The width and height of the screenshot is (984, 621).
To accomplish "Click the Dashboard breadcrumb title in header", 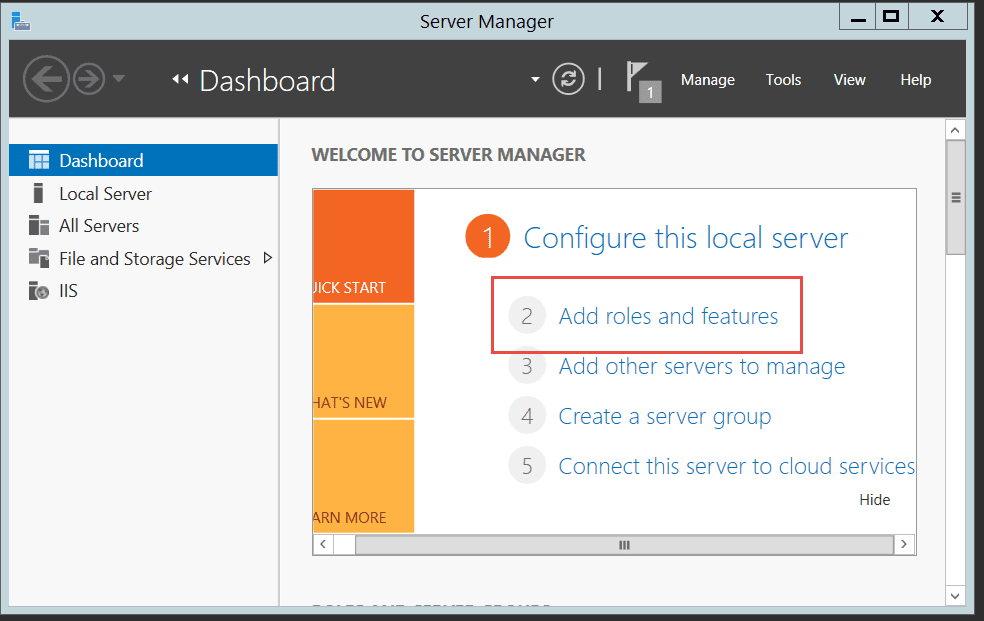I will [267, 81].
